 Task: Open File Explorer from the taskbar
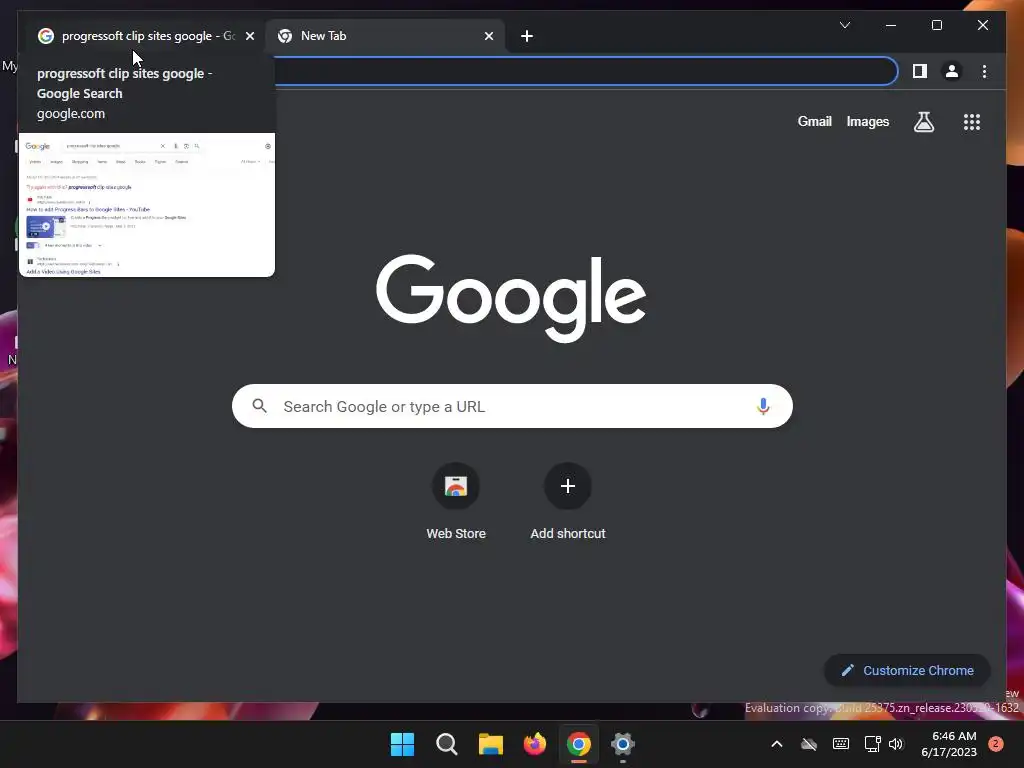[490, 744]
